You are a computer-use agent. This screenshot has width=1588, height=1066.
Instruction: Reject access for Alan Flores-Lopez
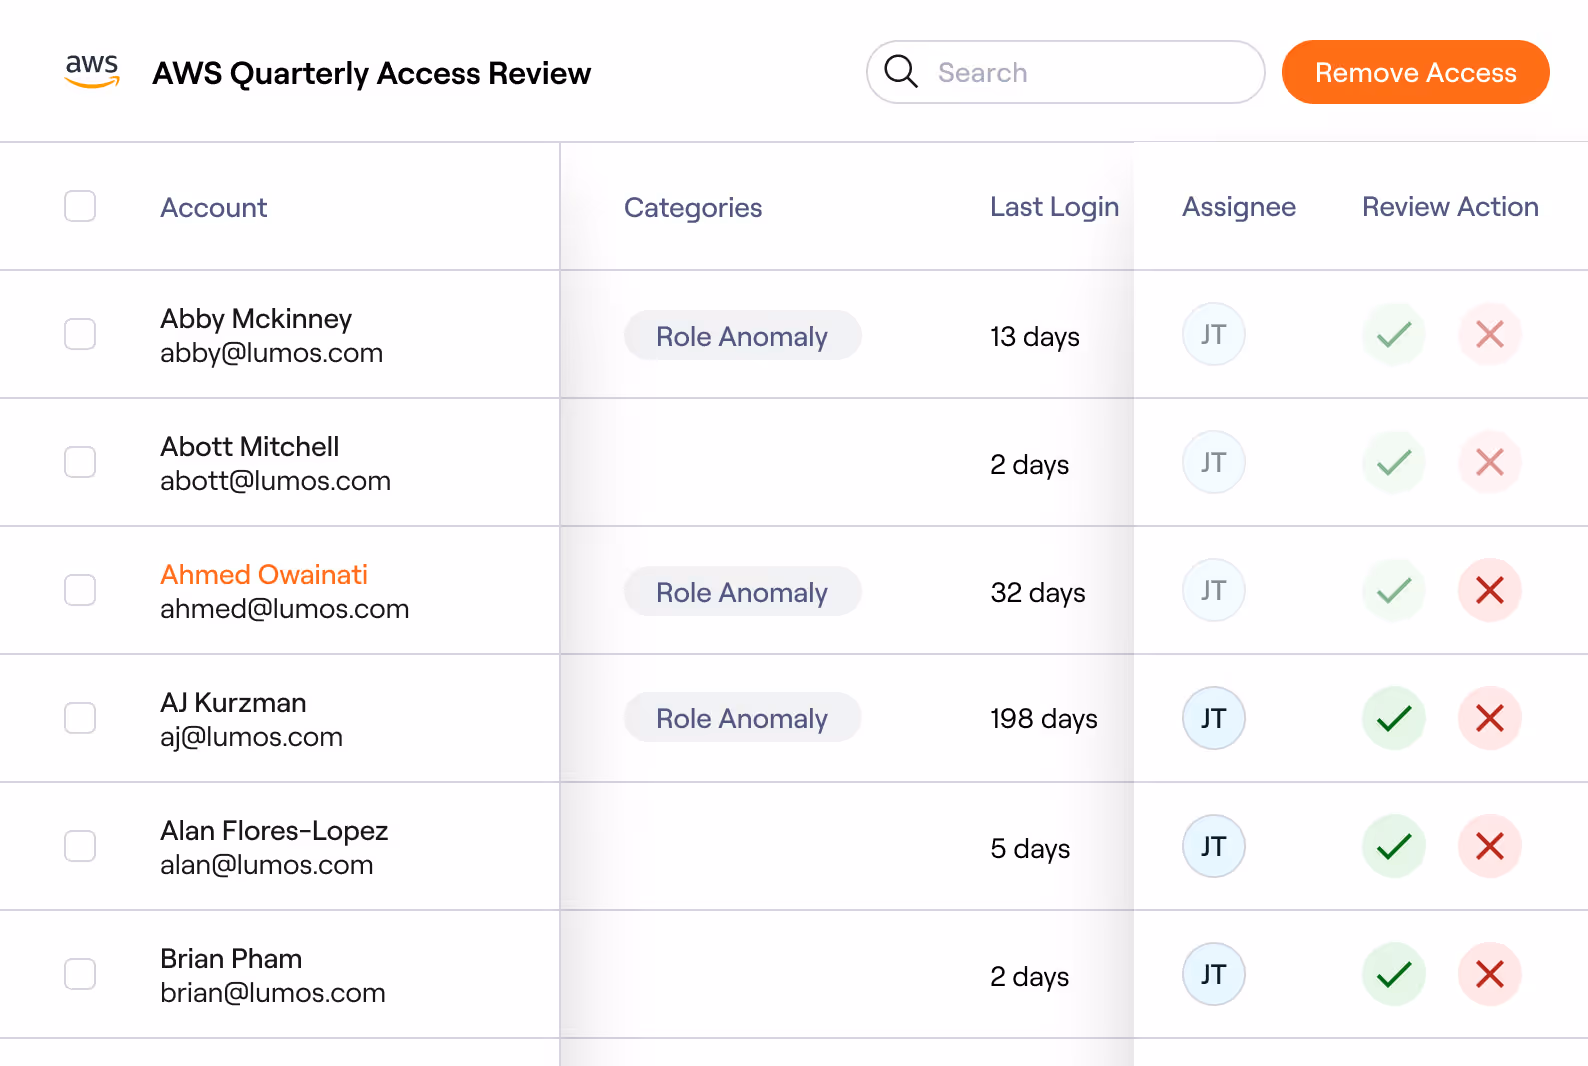1490,846
